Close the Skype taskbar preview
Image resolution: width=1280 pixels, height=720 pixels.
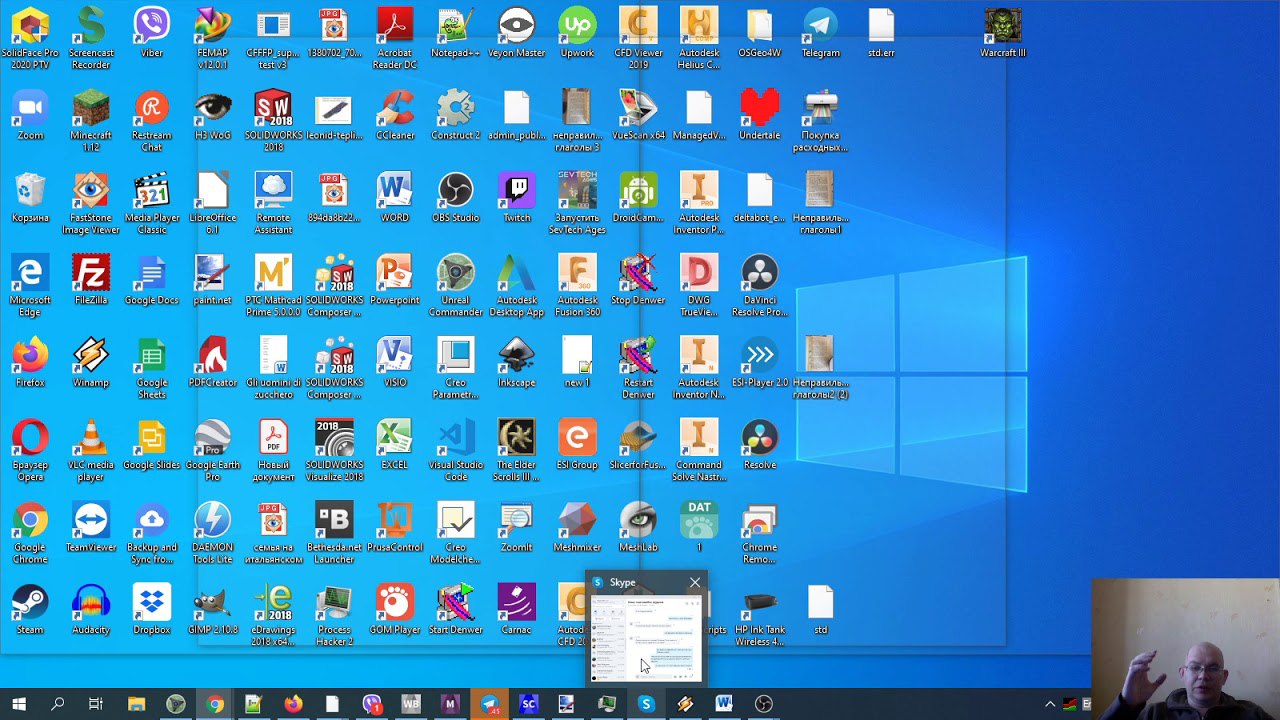tap(695, 582)
